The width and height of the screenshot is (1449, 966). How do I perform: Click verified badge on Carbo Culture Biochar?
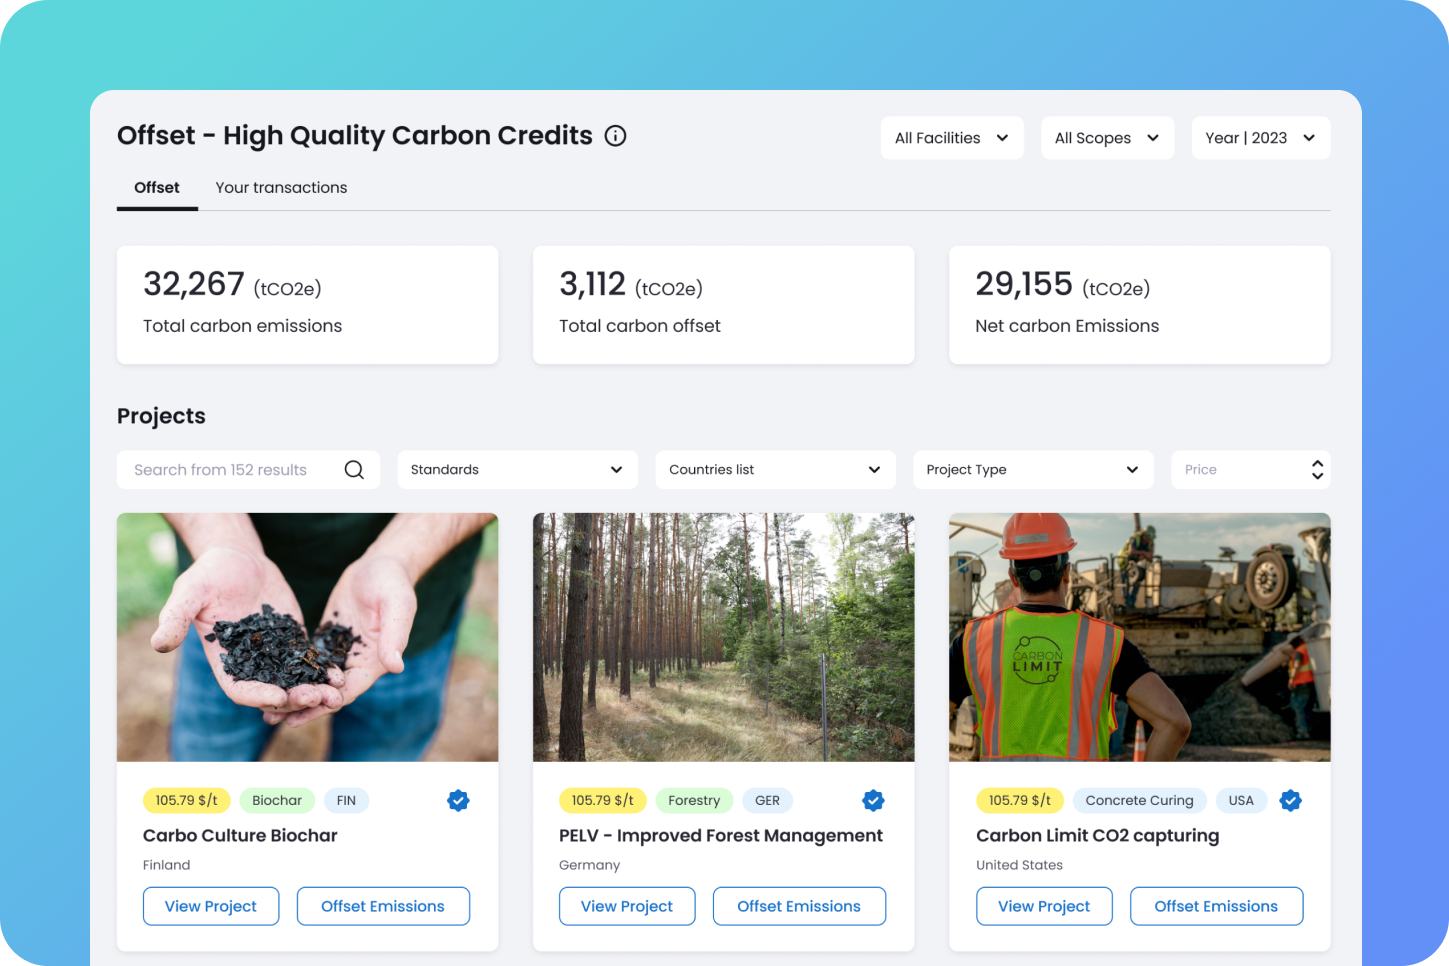click(x=458, y=800)
